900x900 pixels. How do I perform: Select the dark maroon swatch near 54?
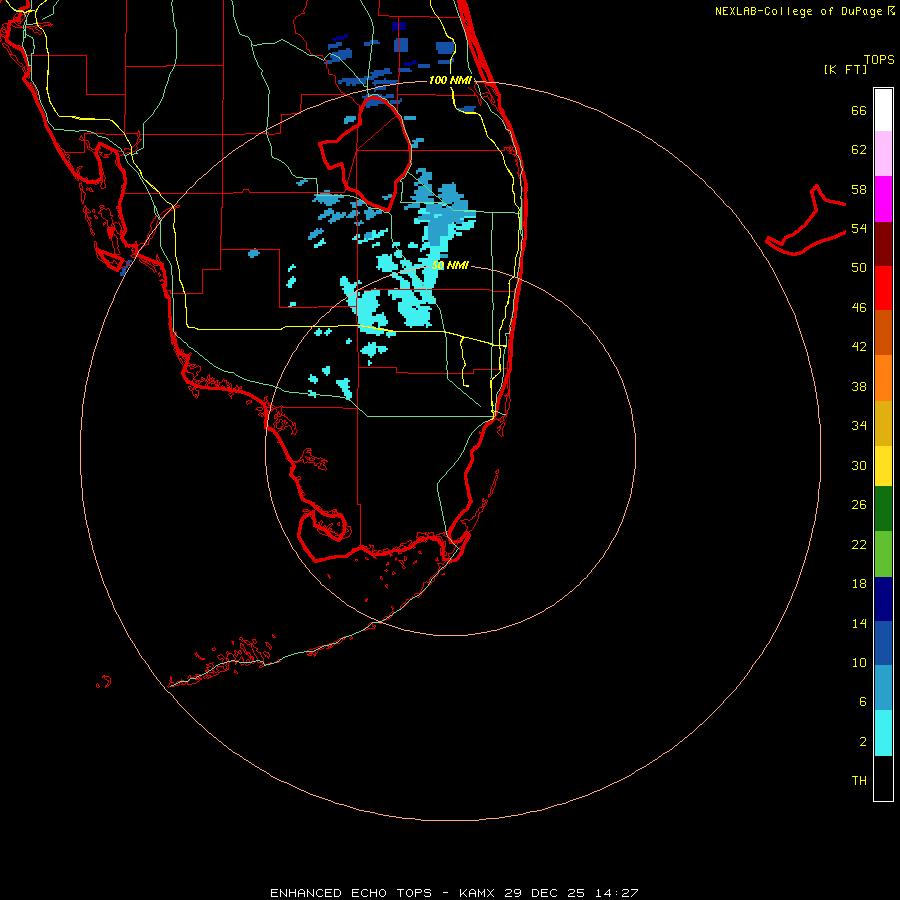(x=883, y=243)
